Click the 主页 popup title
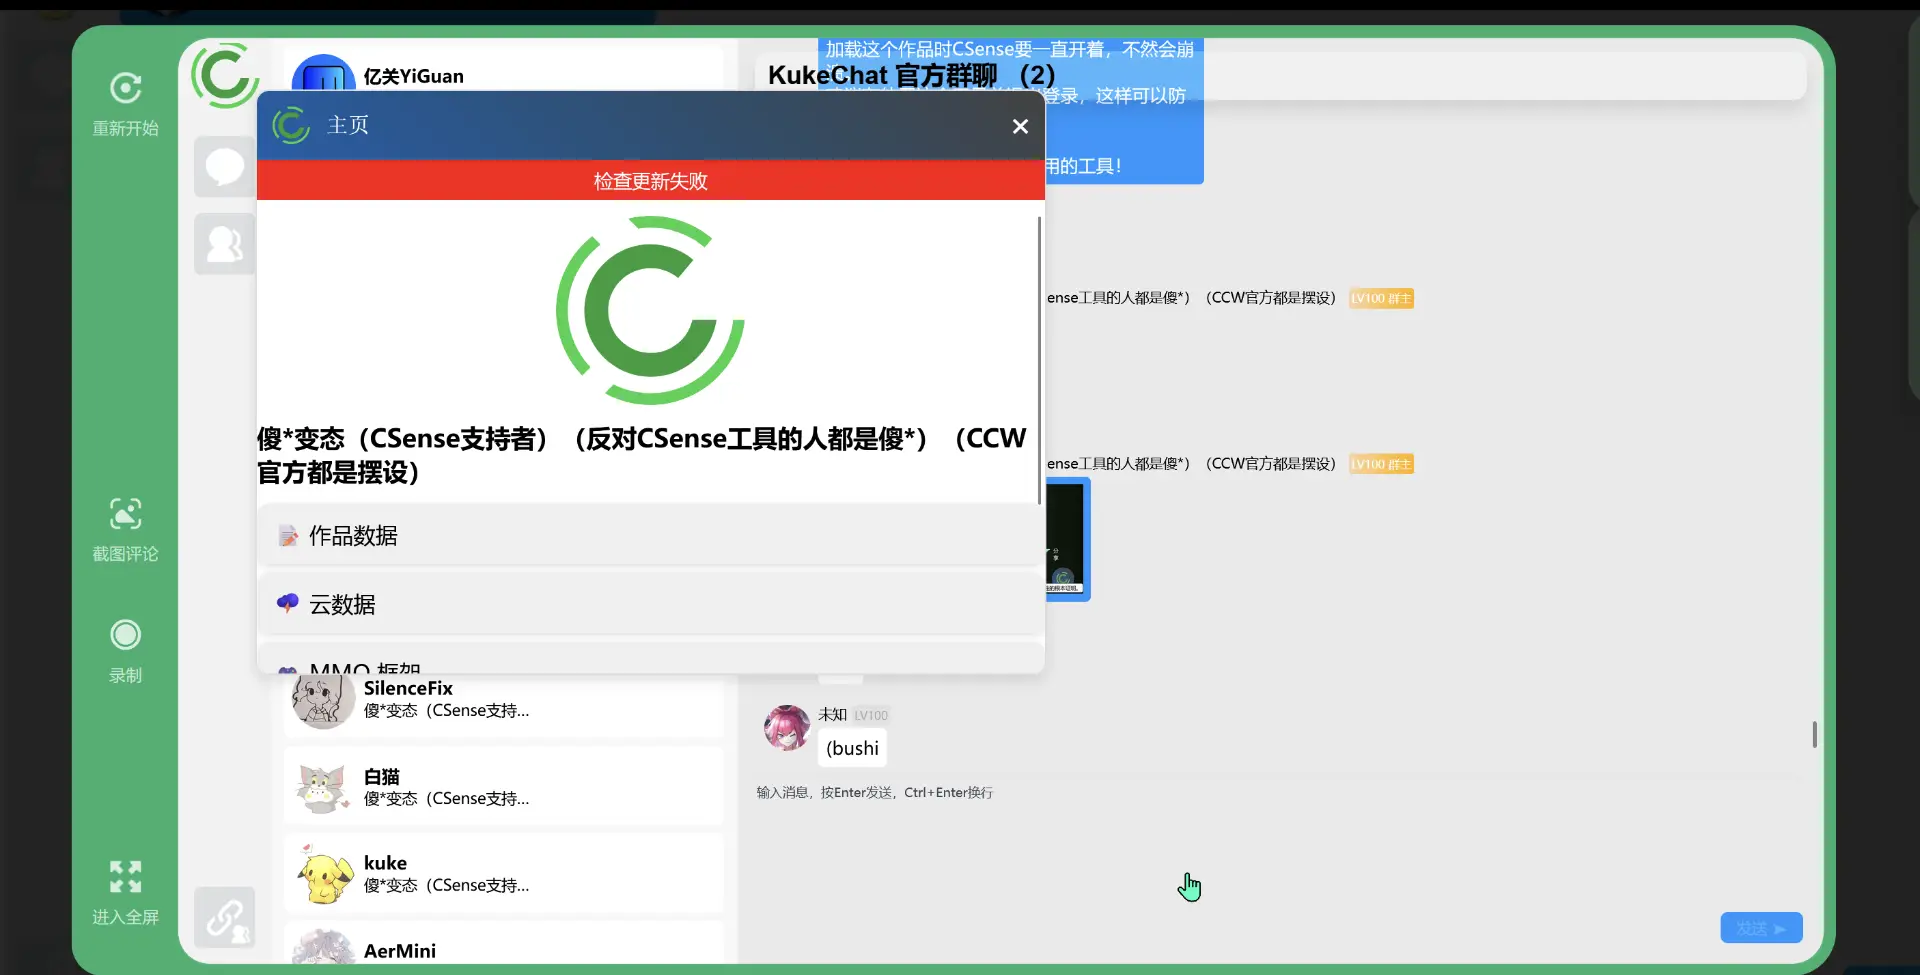 348,125
